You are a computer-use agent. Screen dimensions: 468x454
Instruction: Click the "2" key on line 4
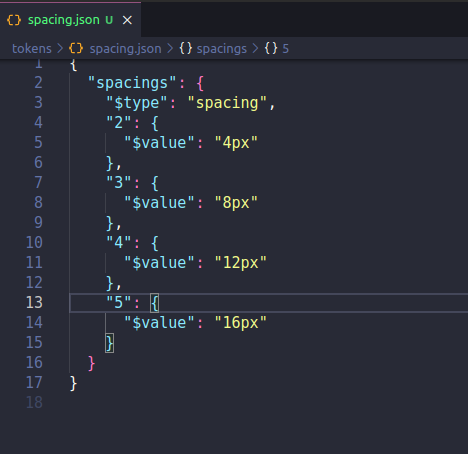[x=118, y=123]
